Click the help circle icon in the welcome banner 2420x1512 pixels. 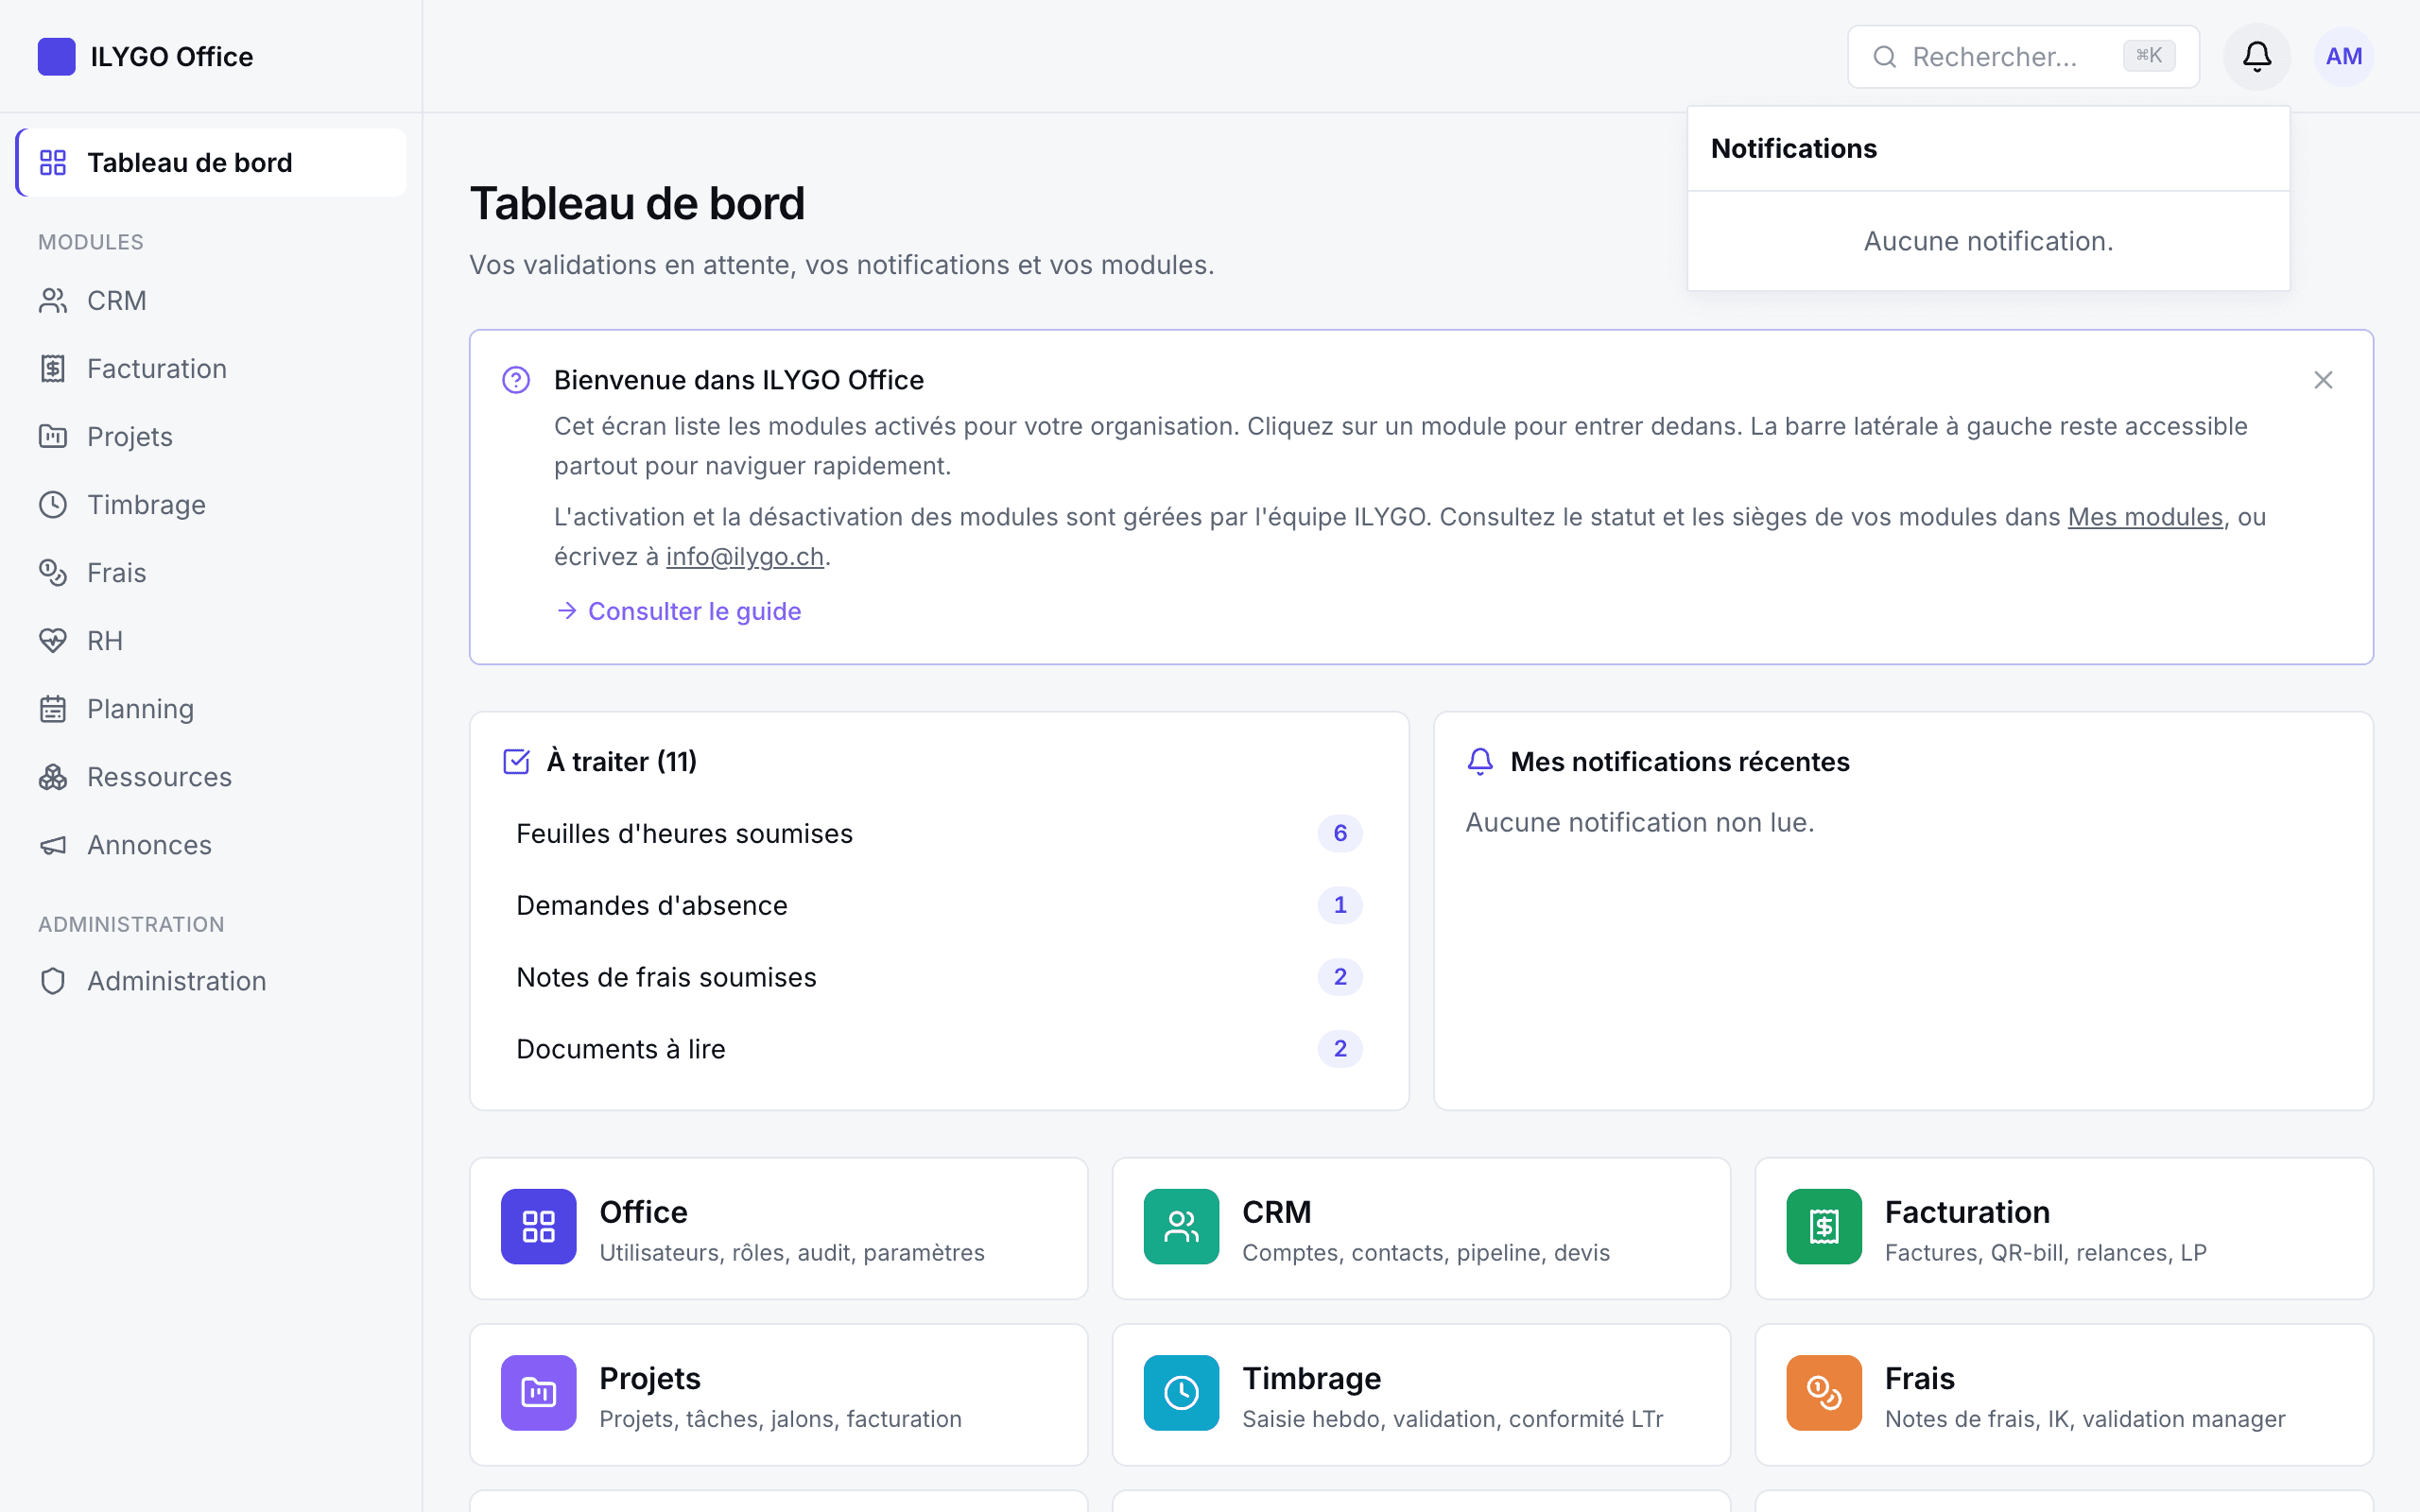pyautogui.click(x=516, y=380)
